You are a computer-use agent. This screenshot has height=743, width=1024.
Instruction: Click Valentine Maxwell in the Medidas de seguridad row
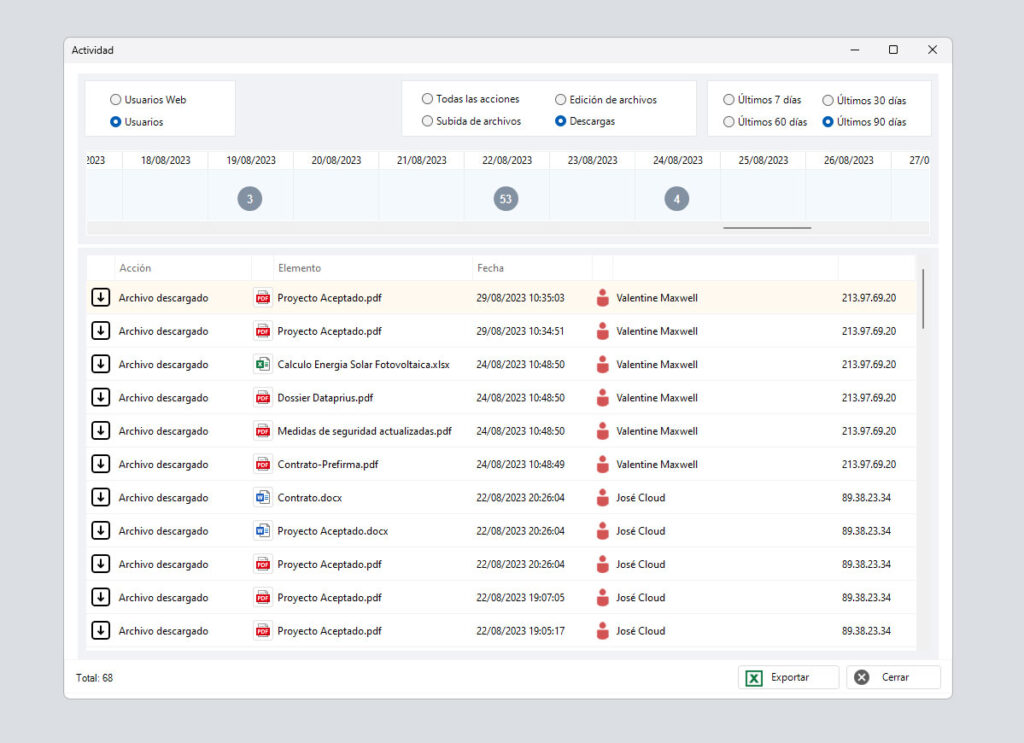657,431
